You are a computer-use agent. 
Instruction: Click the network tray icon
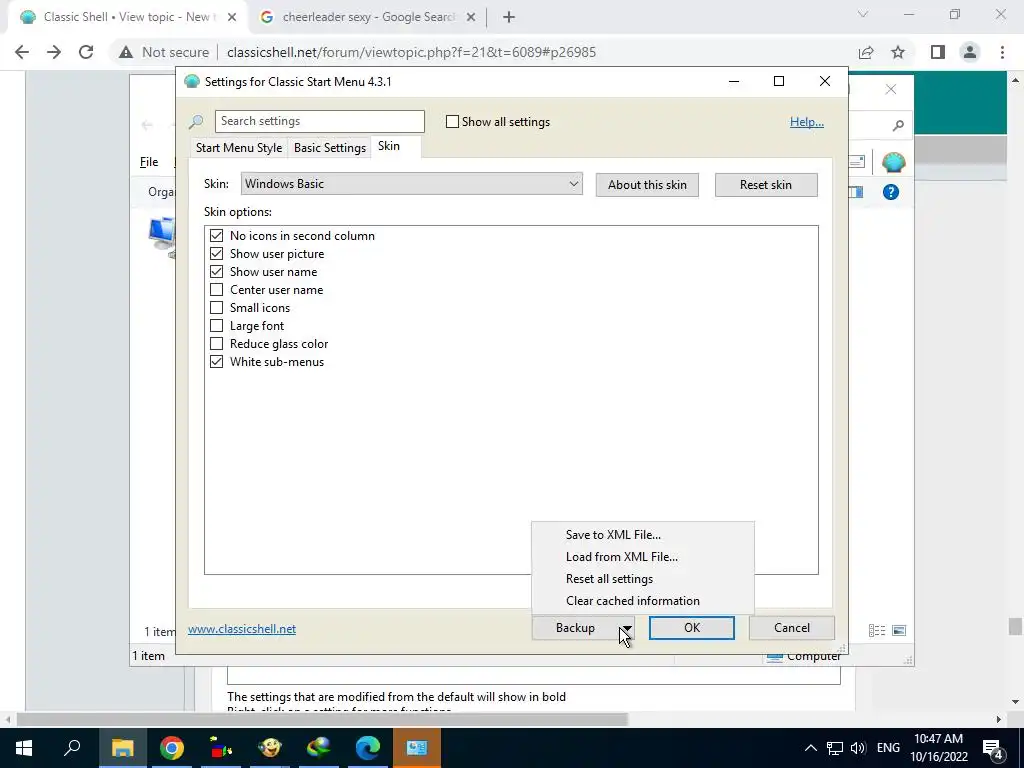click(x=835, y=748)
